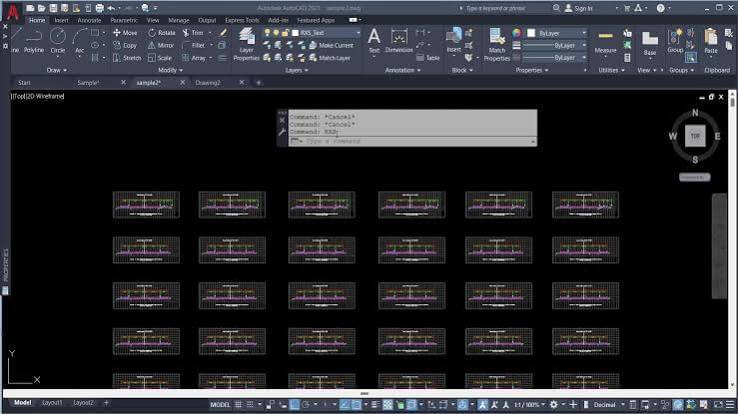Click Match Layer button
Image resolution: width=738 pixels, height=414 pixels.
pos(329,58)
